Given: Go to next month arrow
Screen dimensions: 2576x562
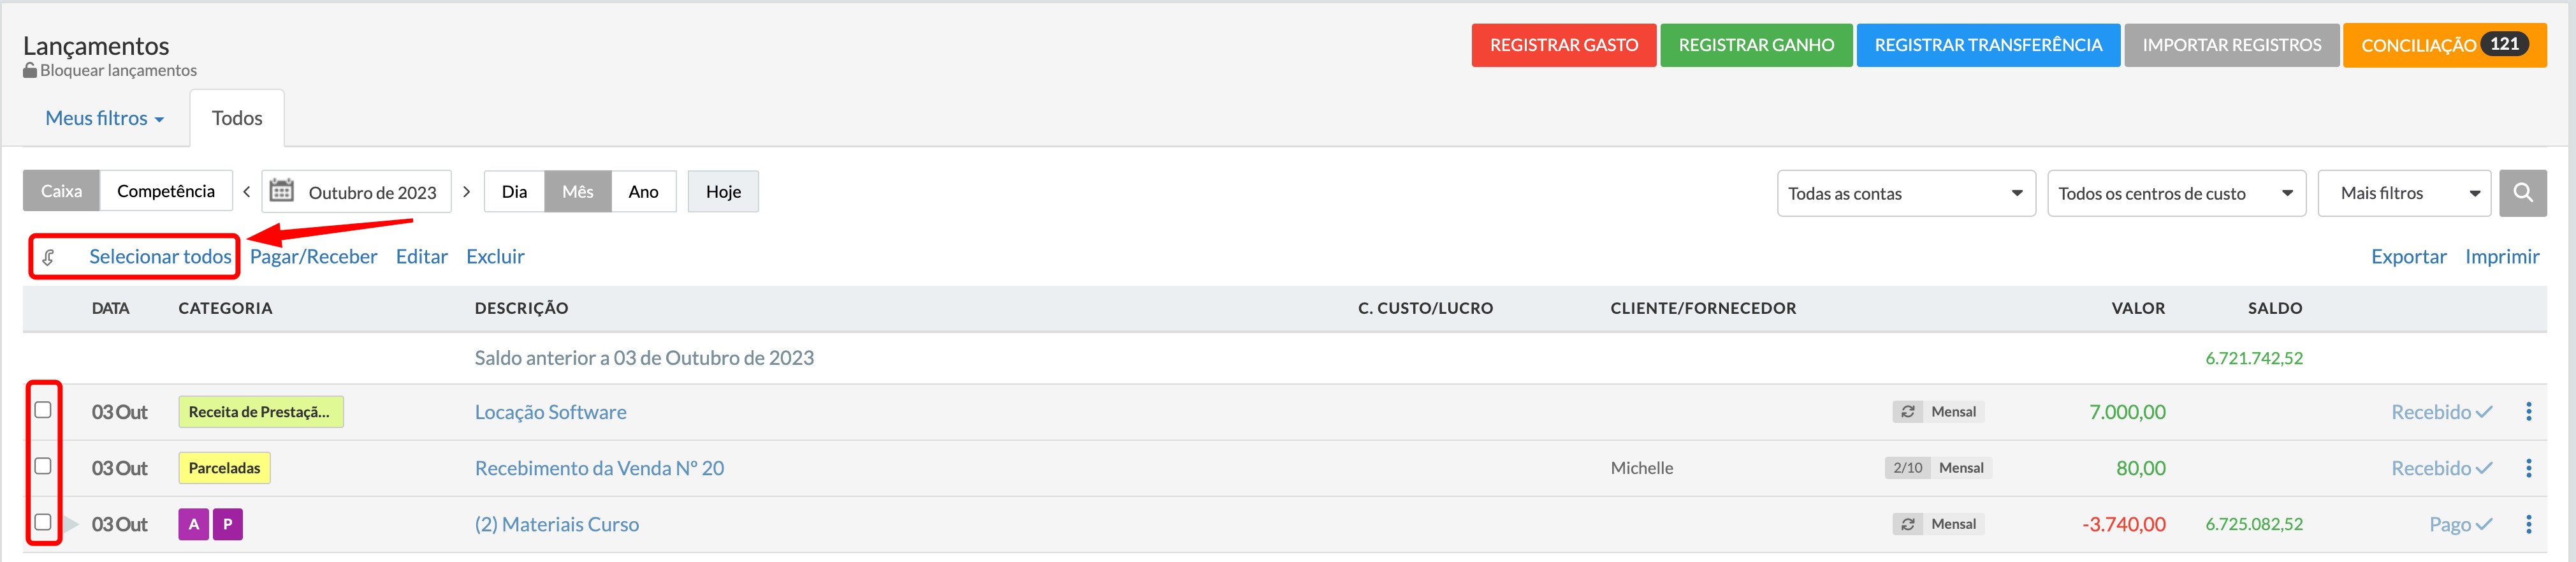Looking at the screenshot, I should (x=466, y=191).
